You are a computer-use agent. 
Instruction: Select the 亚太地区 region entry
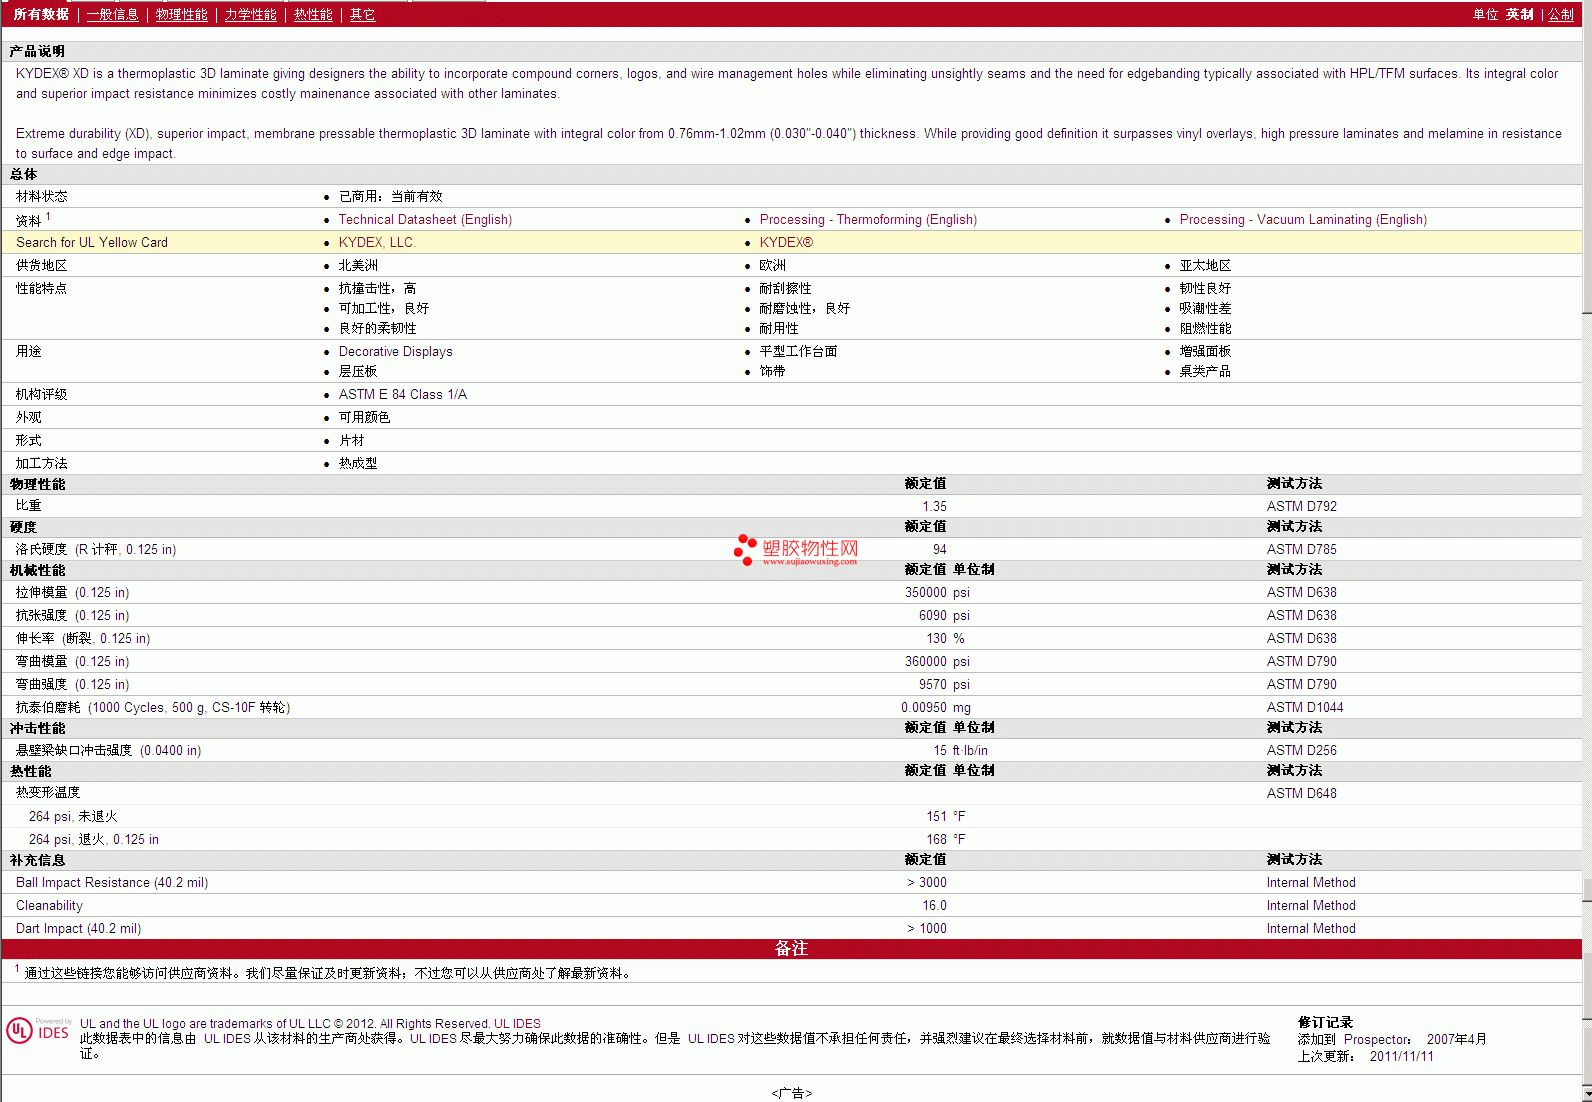pos(1205,266)
